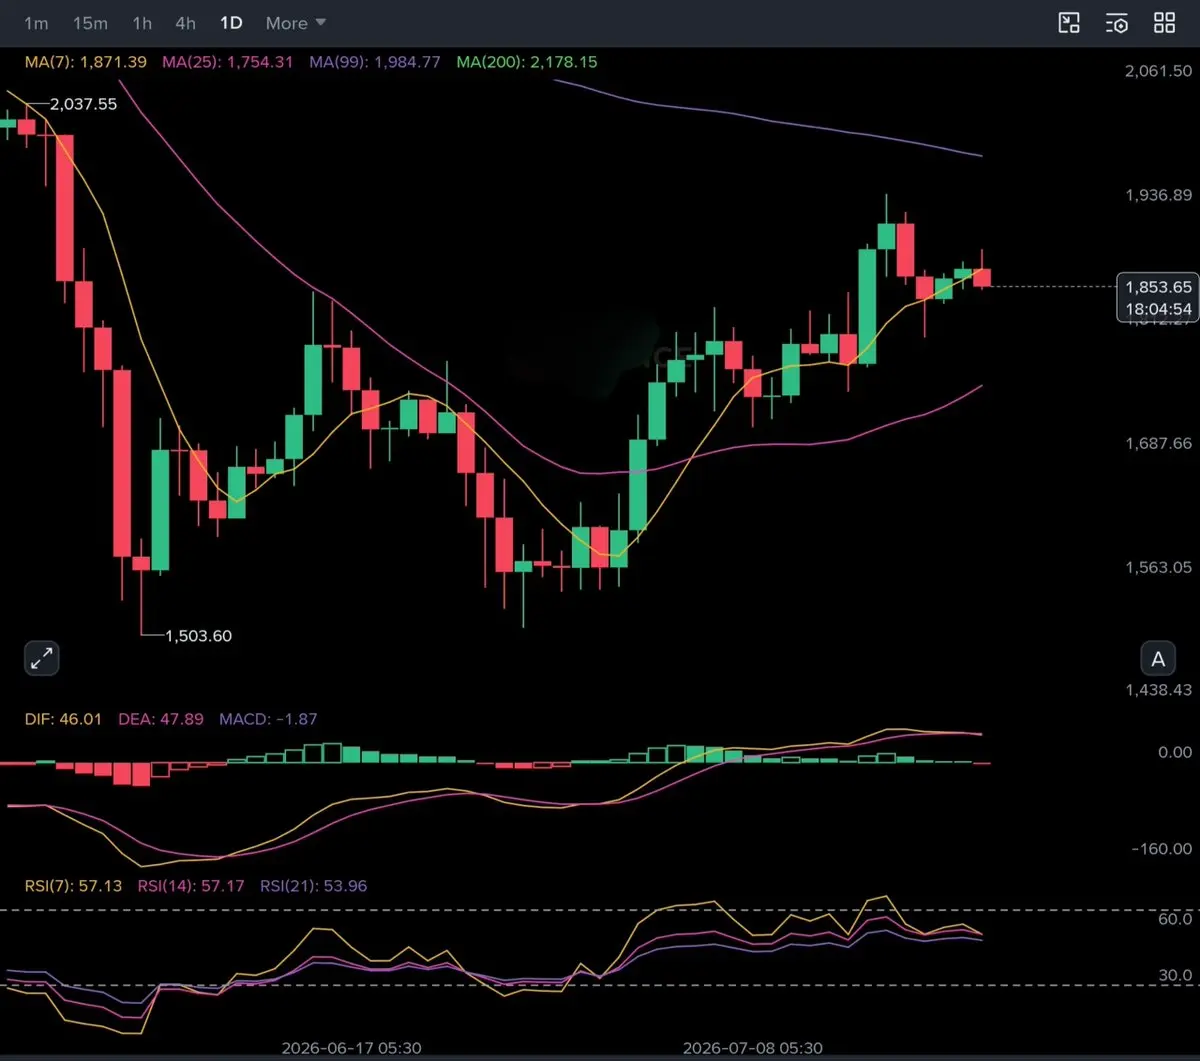Click the DEA: 47.89 value

coord(161,718)
